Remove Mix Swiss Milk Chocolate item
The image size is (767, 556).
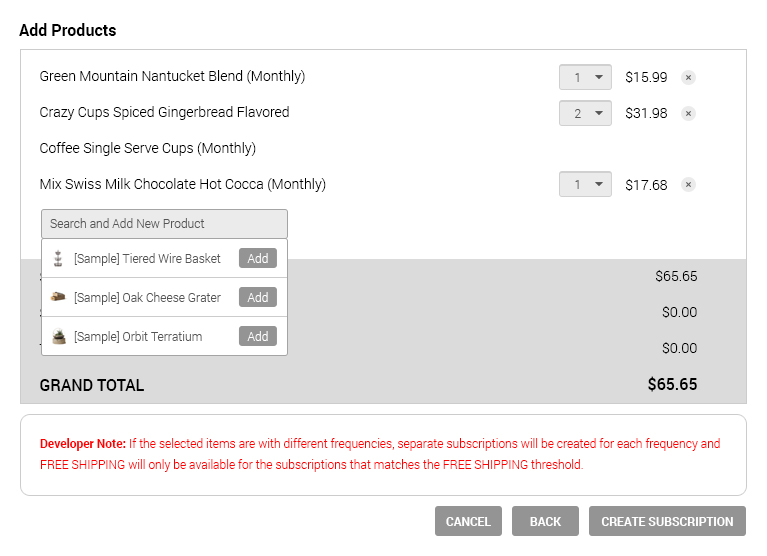pos(688,185)
